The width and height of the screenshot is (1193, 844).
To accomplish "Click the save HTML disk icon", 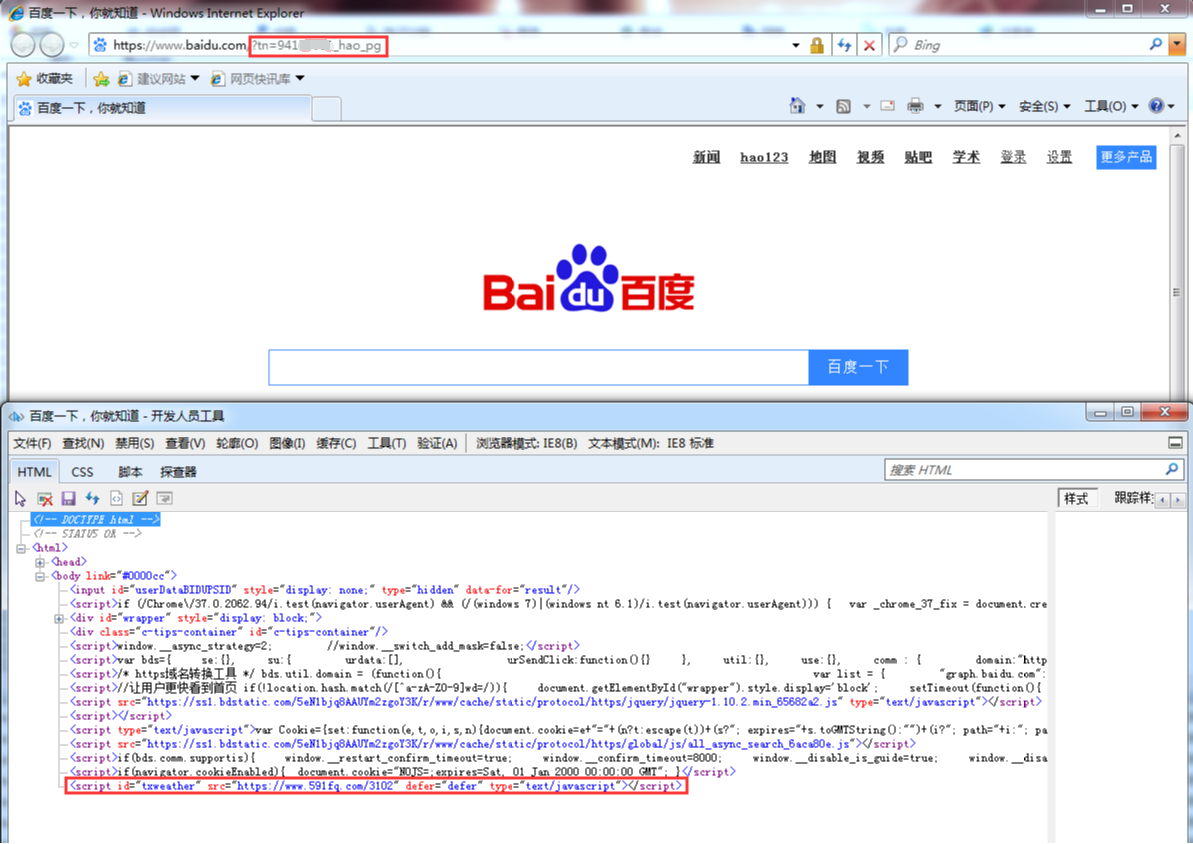I will 68,498.
